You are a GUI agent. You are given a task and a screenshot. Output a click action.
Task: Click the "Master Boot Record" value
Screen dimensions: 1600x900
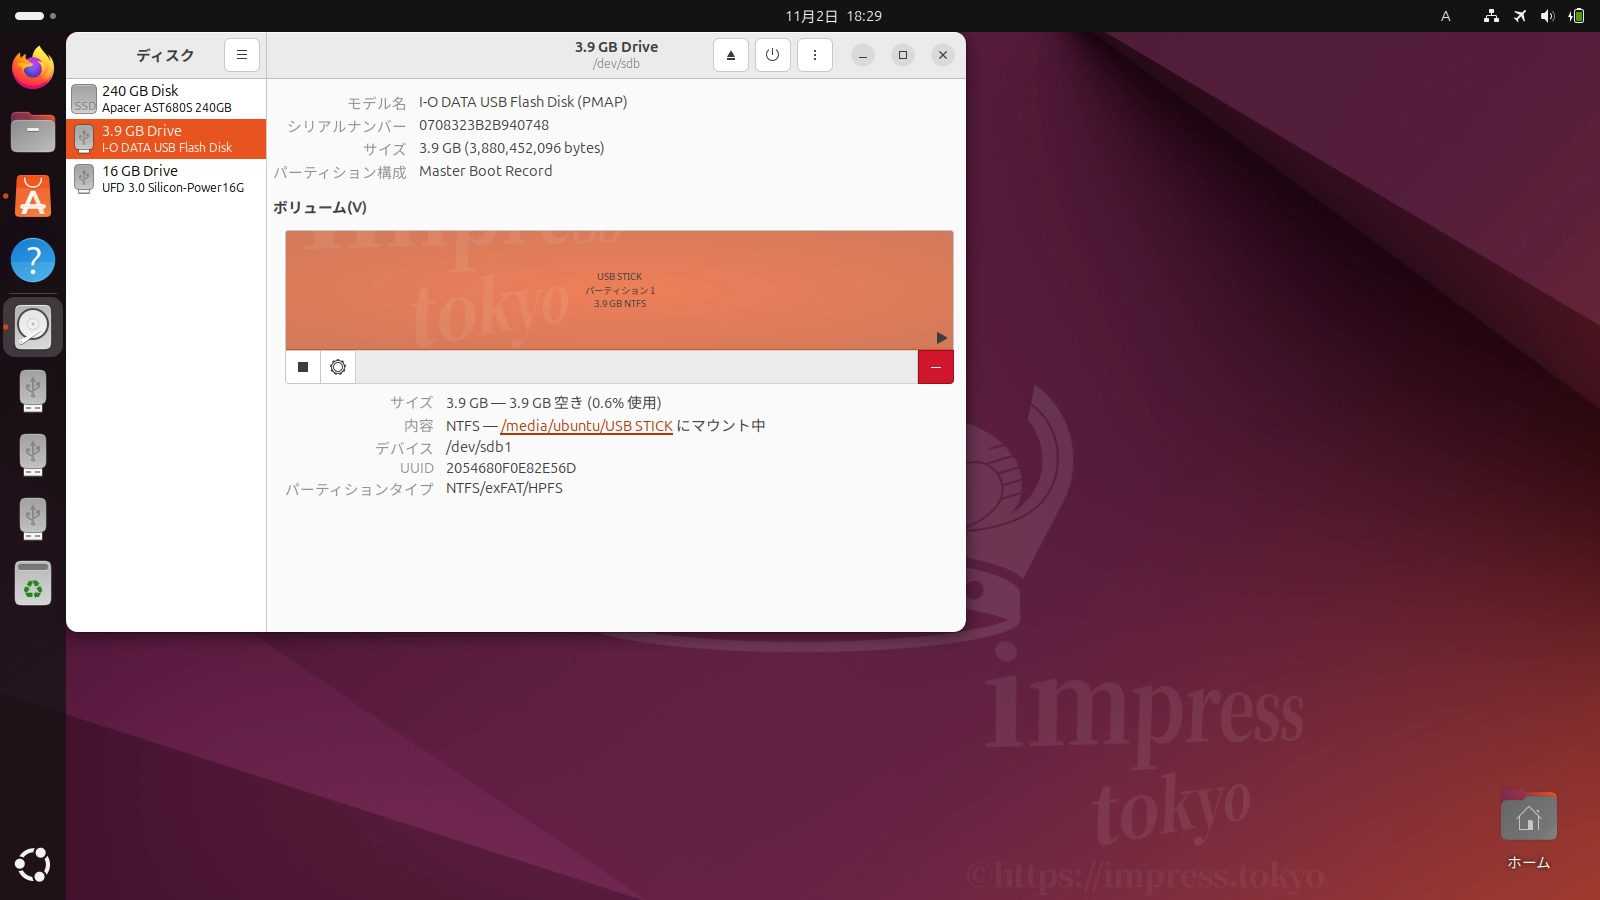tap(486, 171)
